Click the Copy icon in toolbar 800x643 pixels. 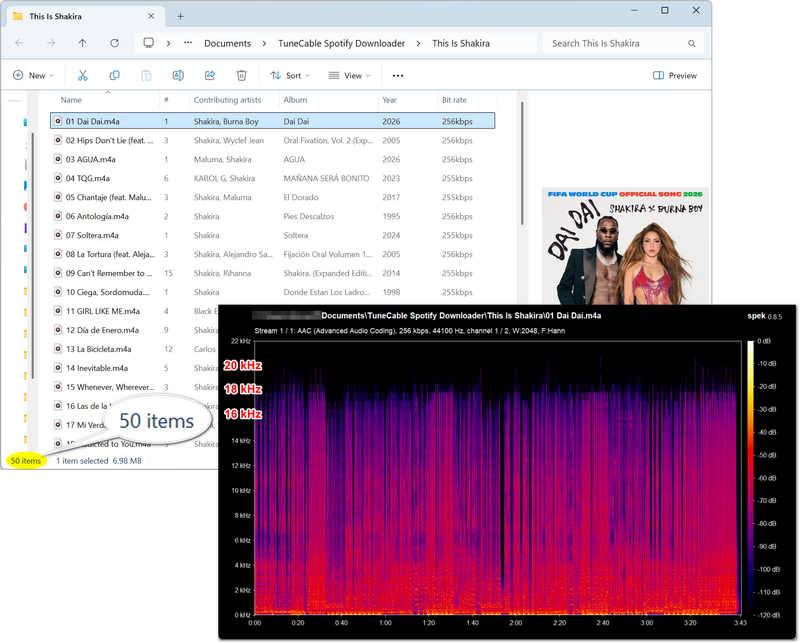coord(114,76)
